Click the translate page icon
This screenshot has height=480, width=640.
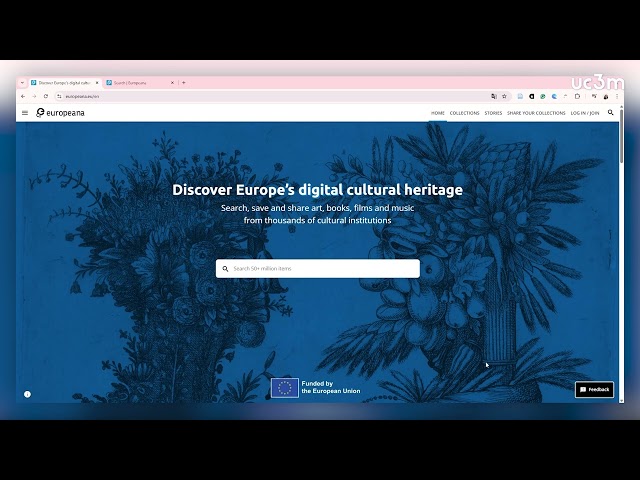[494, 96]
